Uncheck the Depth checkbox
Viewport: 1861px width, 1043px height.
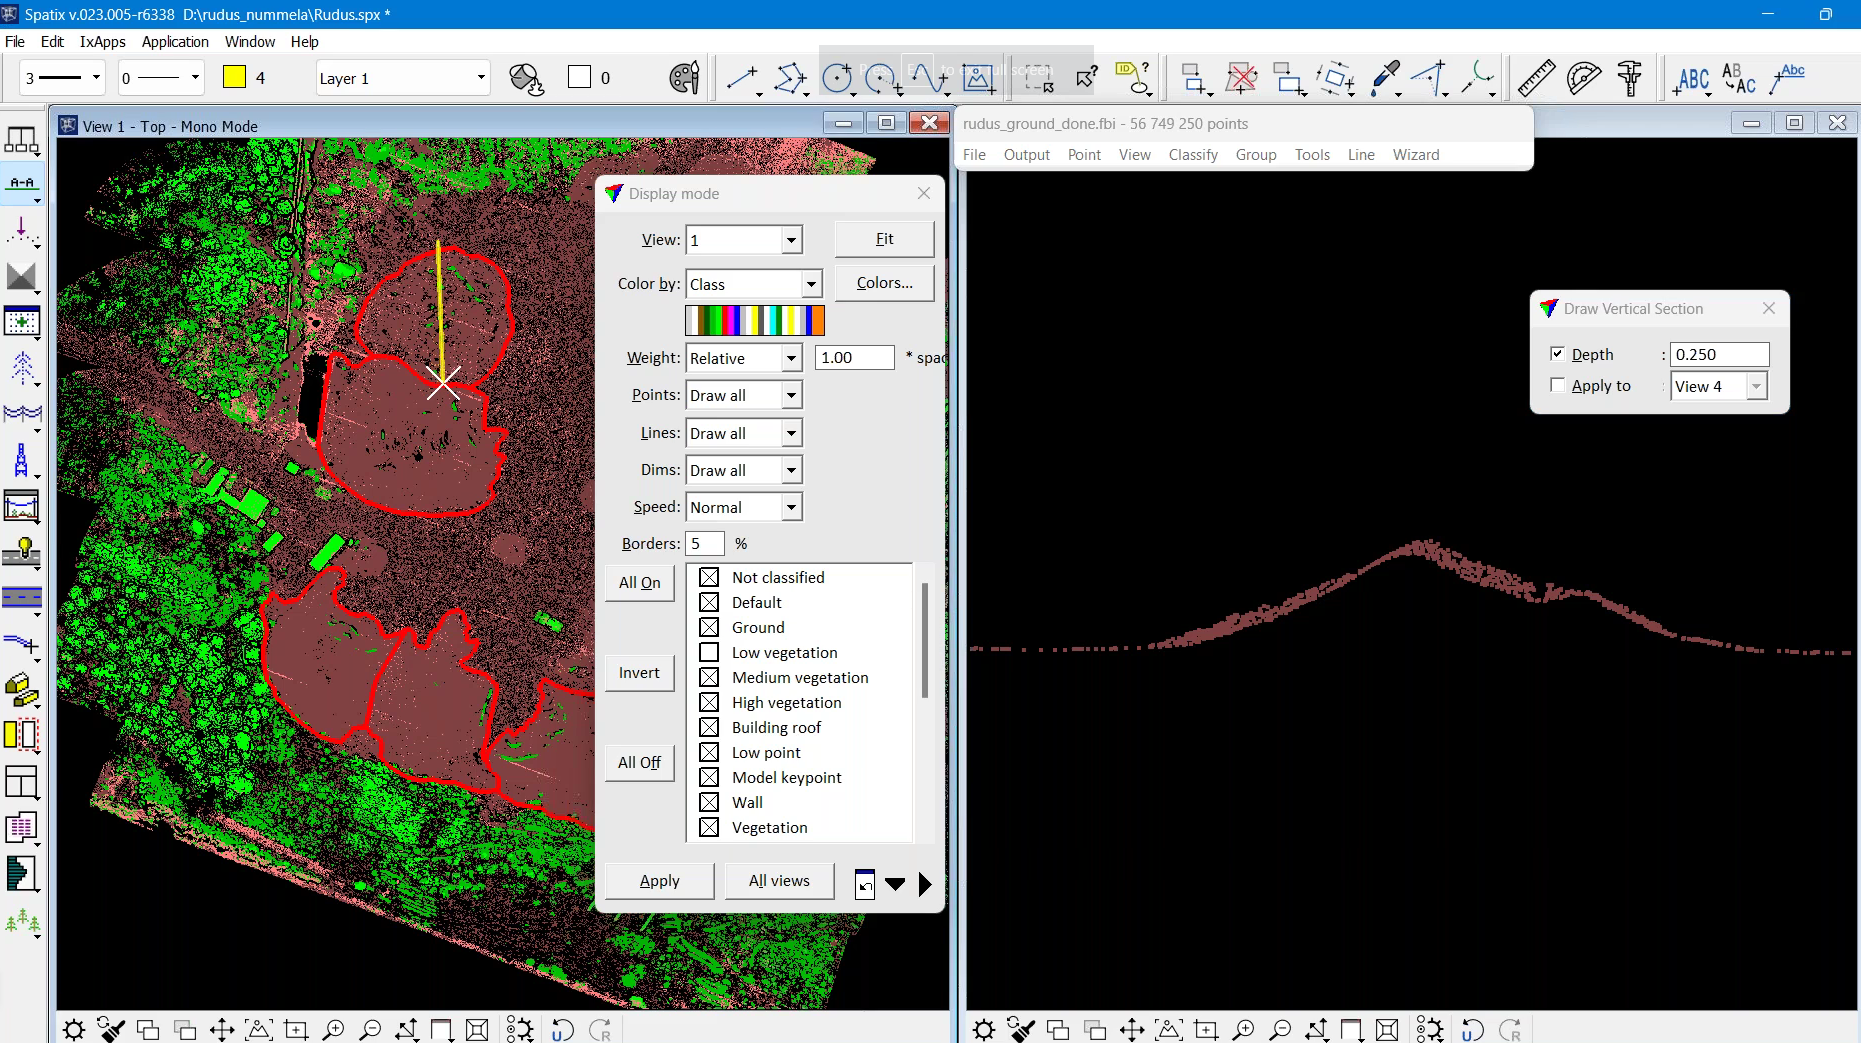point(1557,354)
